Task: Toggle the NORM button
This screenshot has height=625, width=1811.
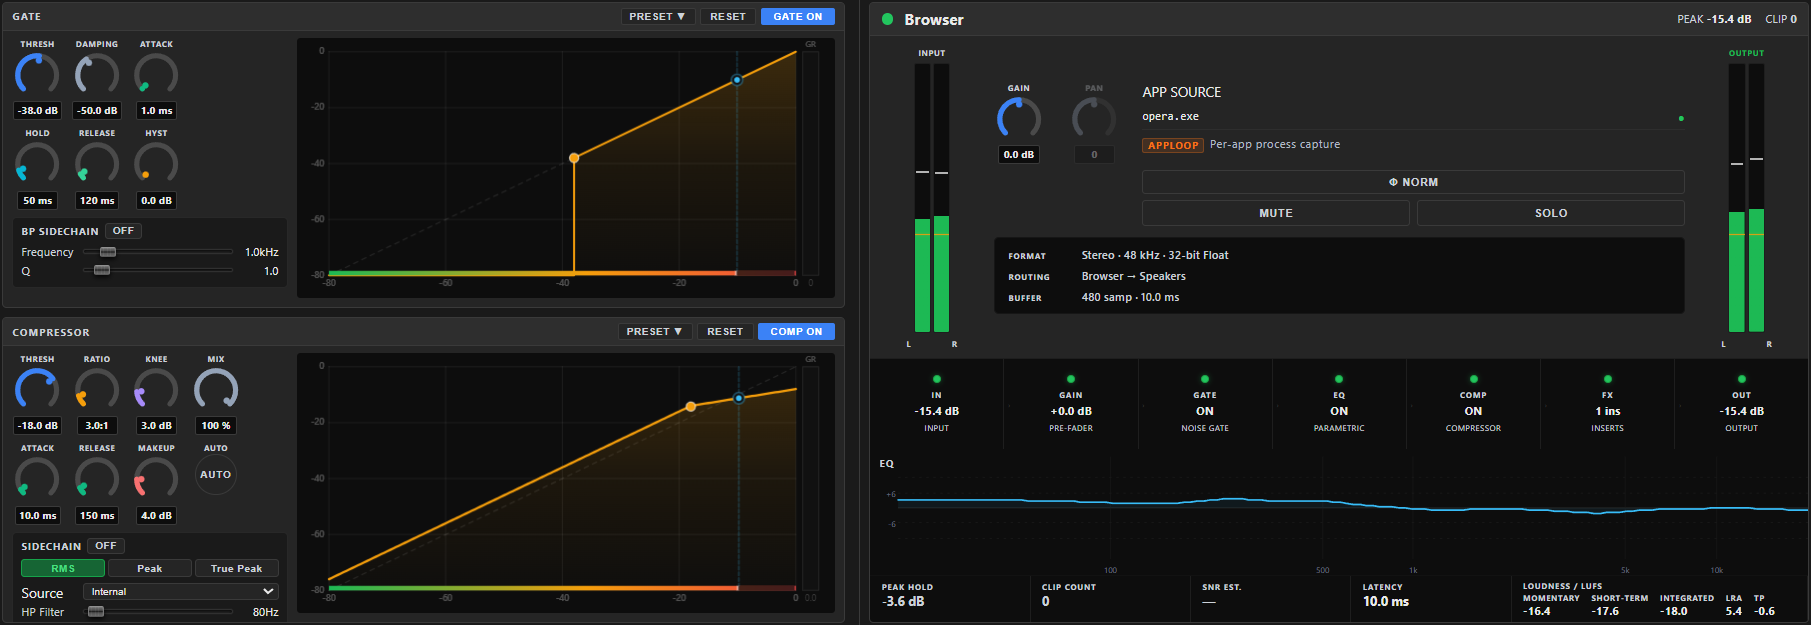Action: (x=1413, y=182)
